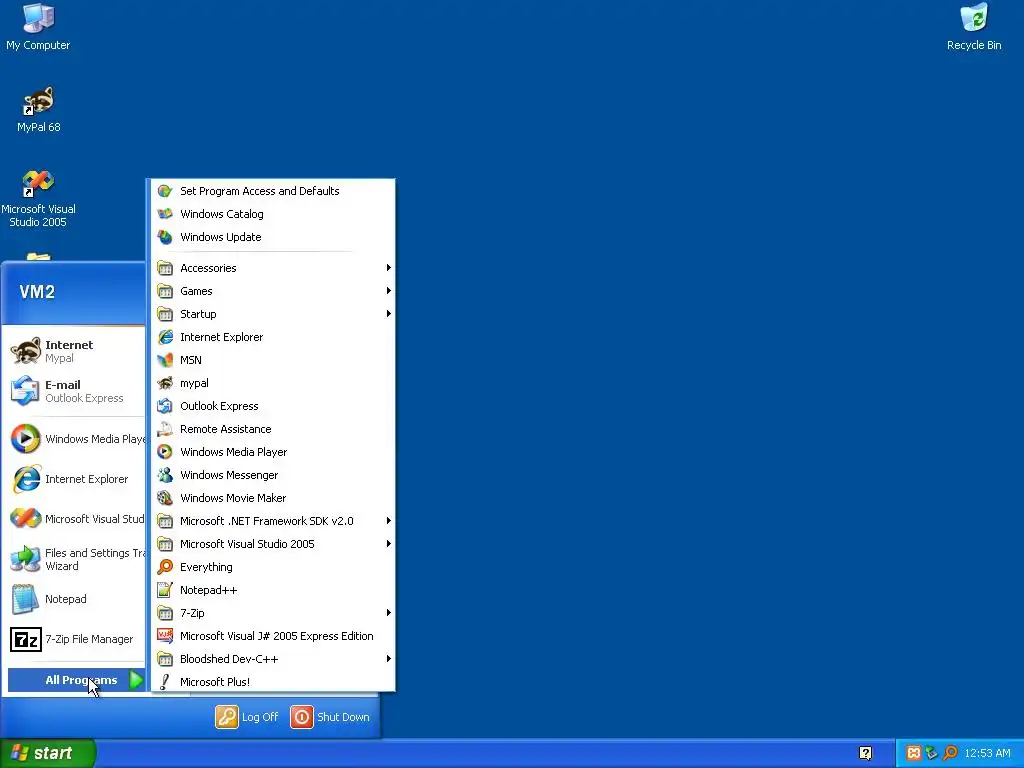Expand the Bloodshed Dev-C++ submenu
The width and height of the screenshot is (1024, 768).
[x=274, y=659]
